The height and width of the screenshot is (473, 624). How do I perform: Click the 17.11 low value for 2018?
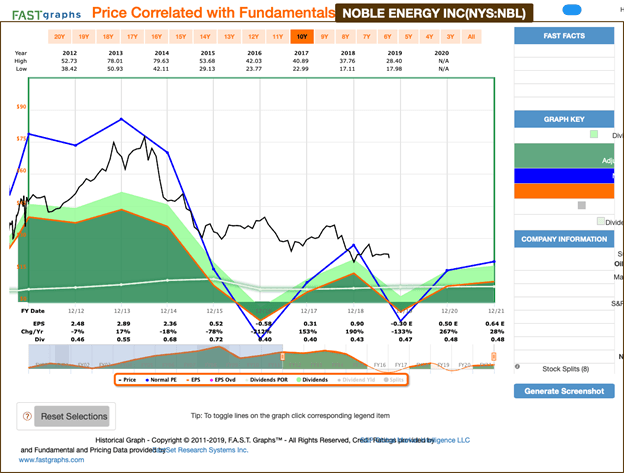click(347, 69)
